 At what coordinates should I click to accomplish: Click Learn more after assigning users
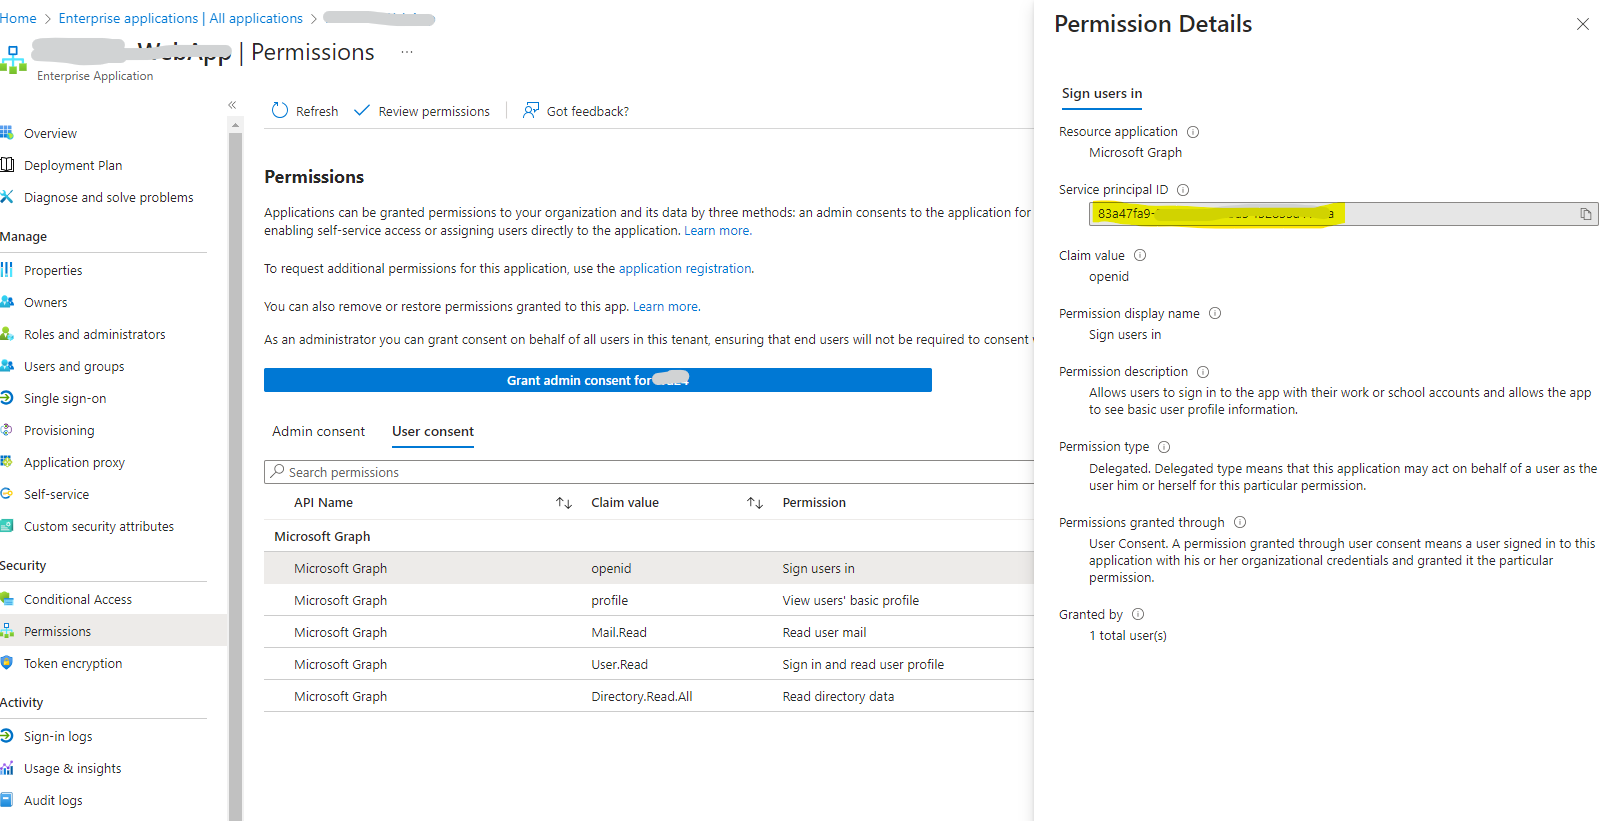point(717,231)
